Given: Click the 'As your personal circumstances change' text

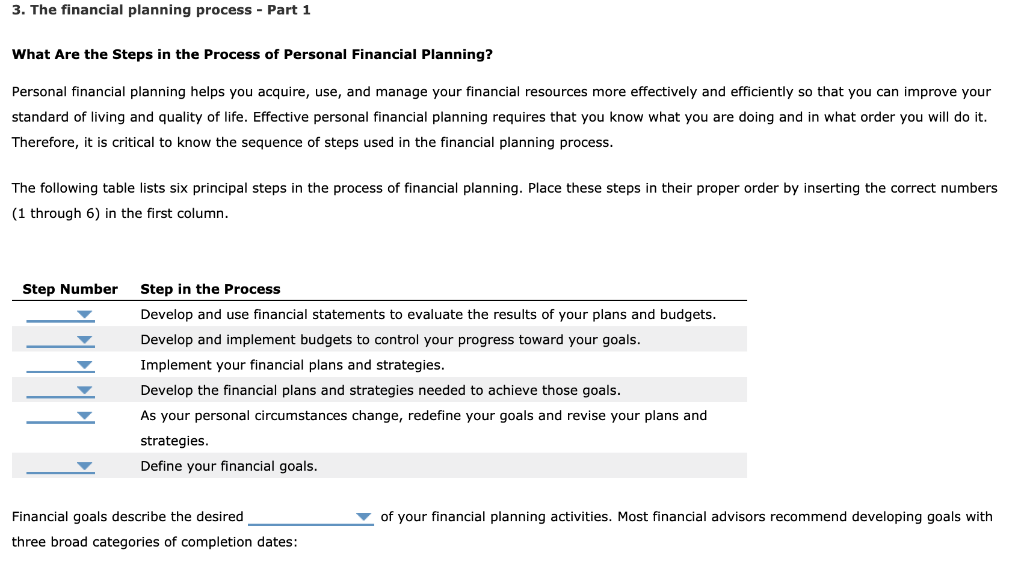Looking at the screenshot, I should [x=424, y=428].
